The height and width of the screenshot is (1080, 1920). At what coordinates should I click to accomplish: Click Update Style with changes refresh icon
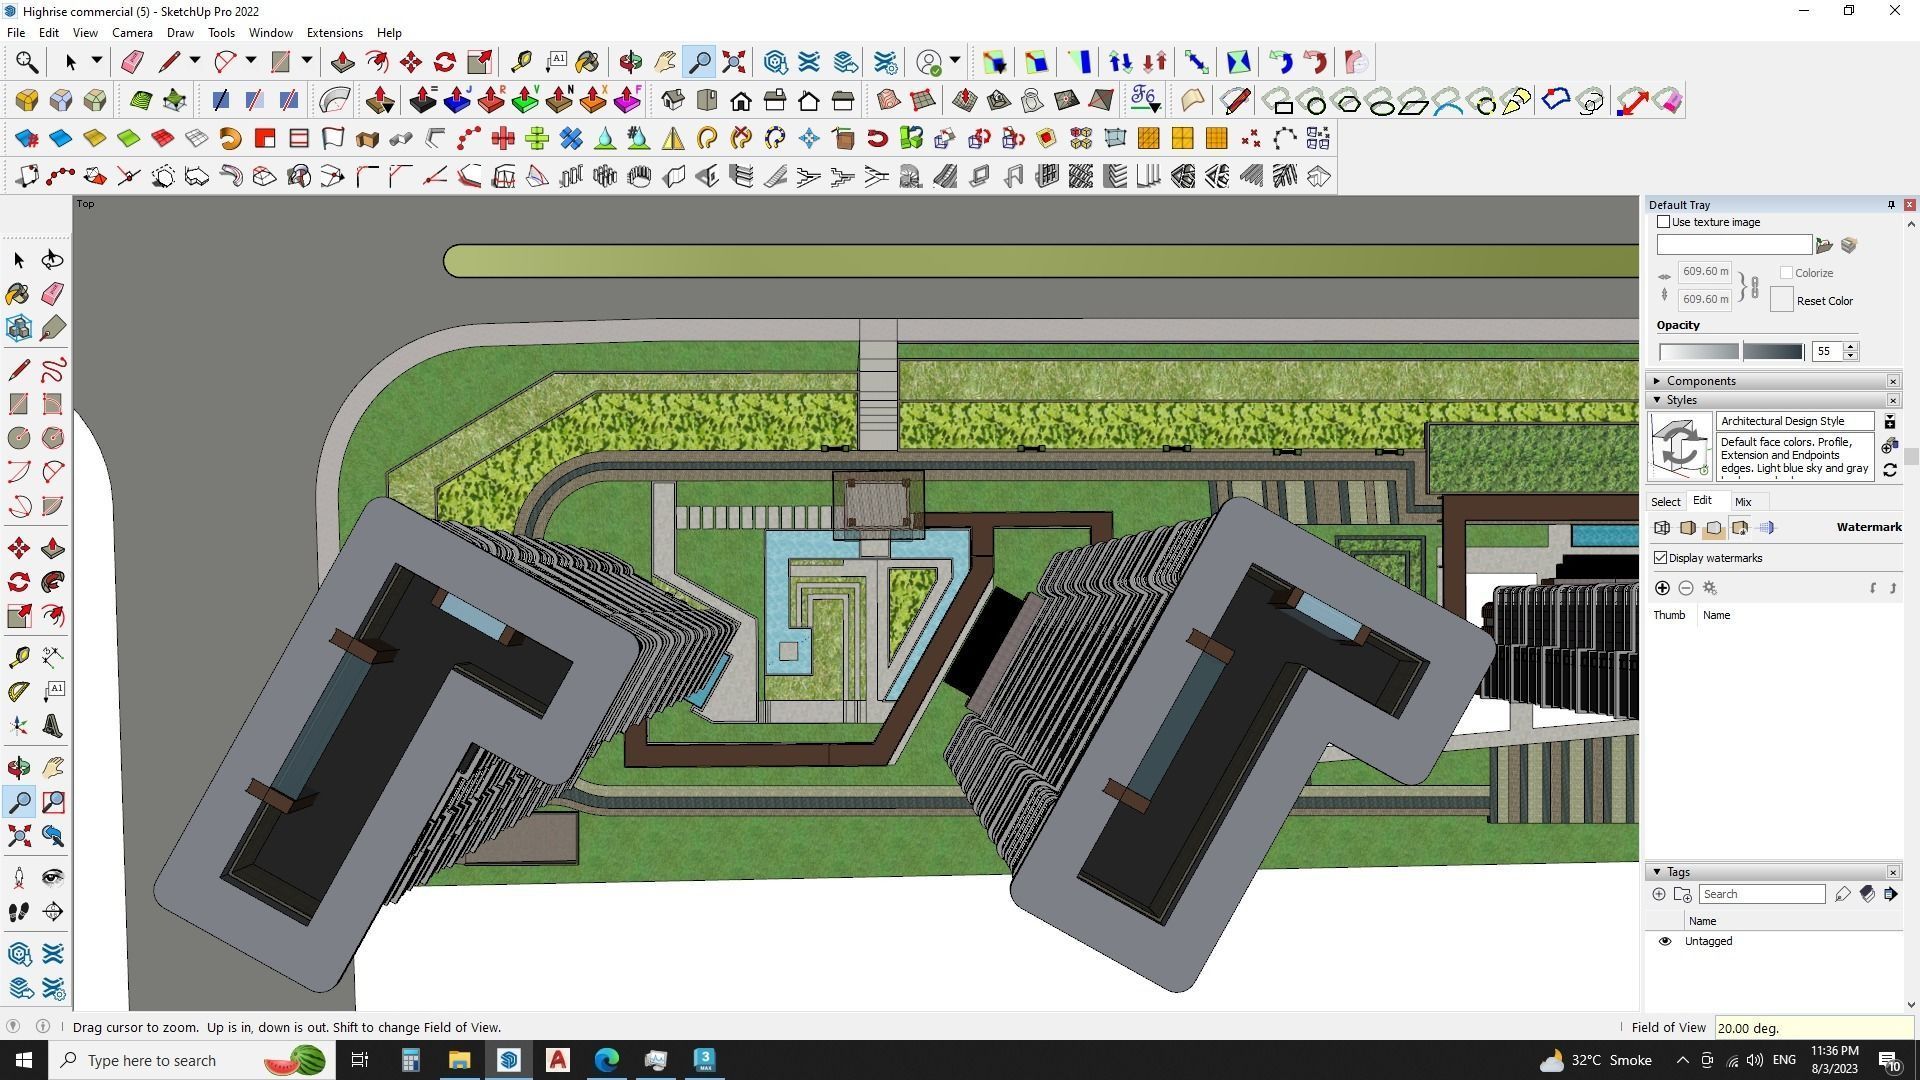(1890, 469)
